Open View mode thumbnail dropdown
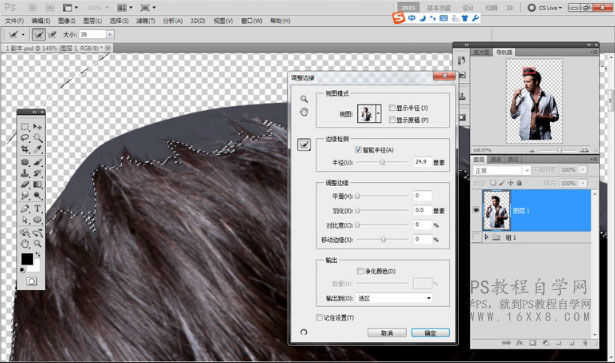This screenshot has height=363, width=615. click(x=378, y=114)
